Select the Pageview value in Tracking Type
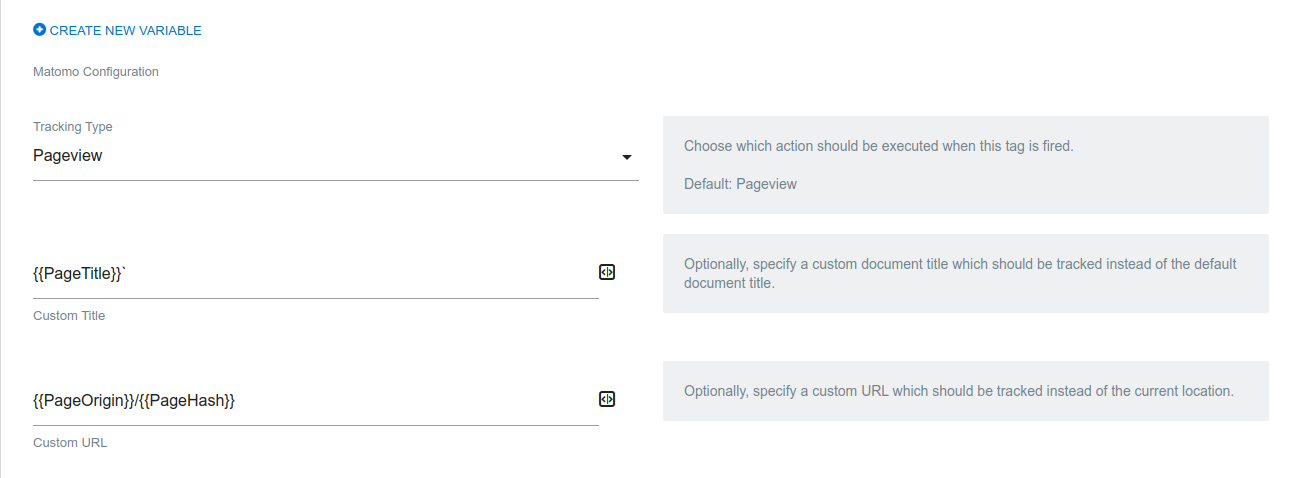The width and height of the screenshot is (1300, 478). 68,156
